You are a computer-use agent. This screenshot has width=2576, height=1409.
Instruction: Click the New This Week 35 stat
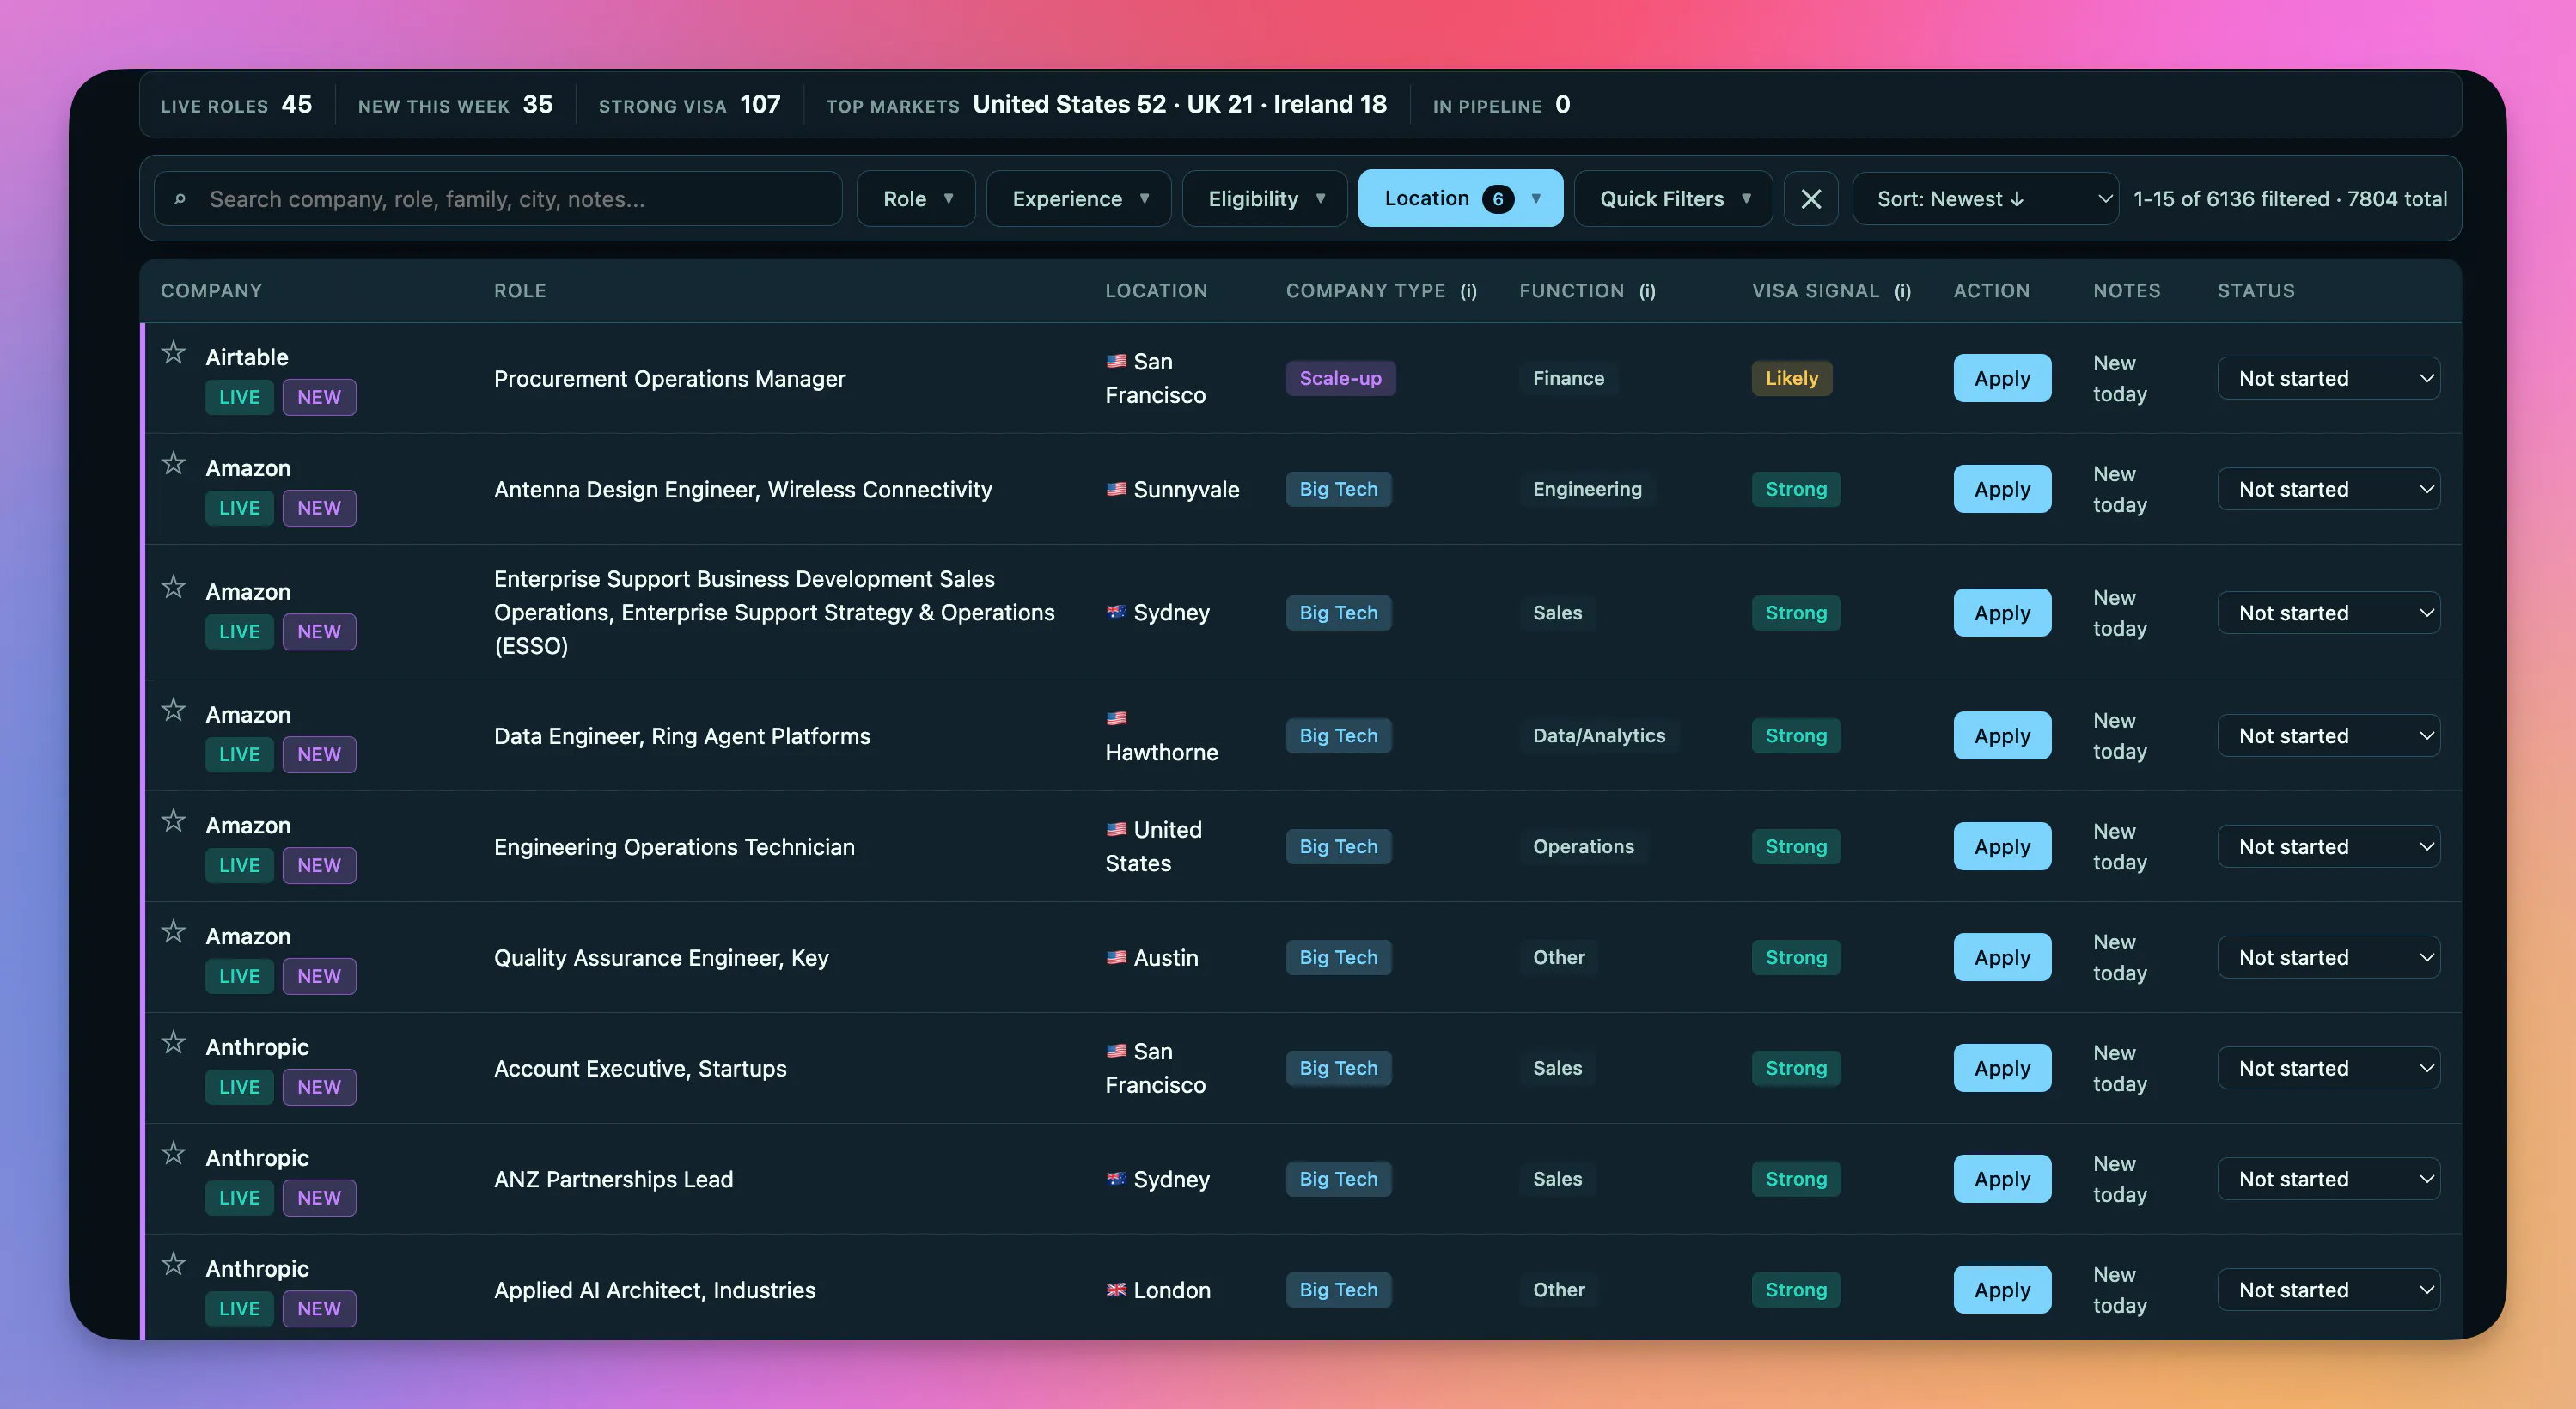[x=455, y=105]
